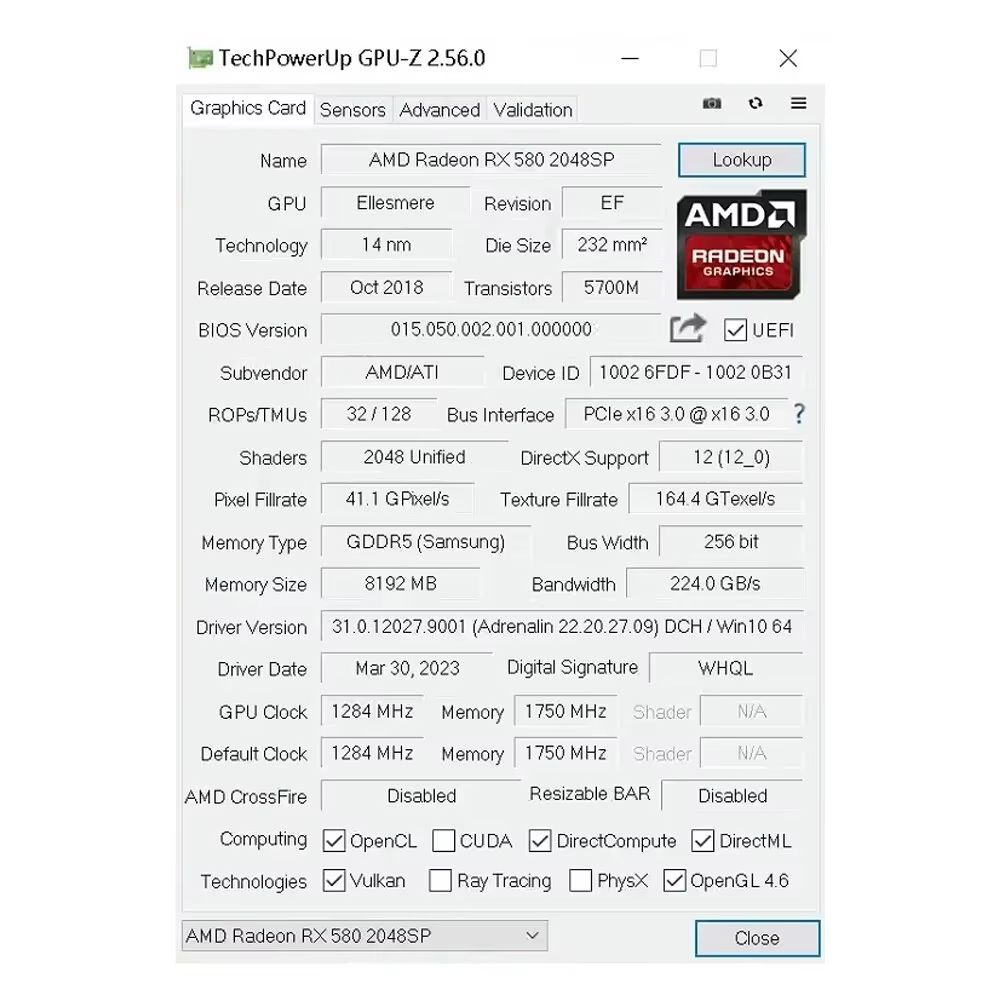Capture a screenshot using the camera icon
Viewport: 1000px width, 1000px height.
pyautogui.click(x=712, y=103)
